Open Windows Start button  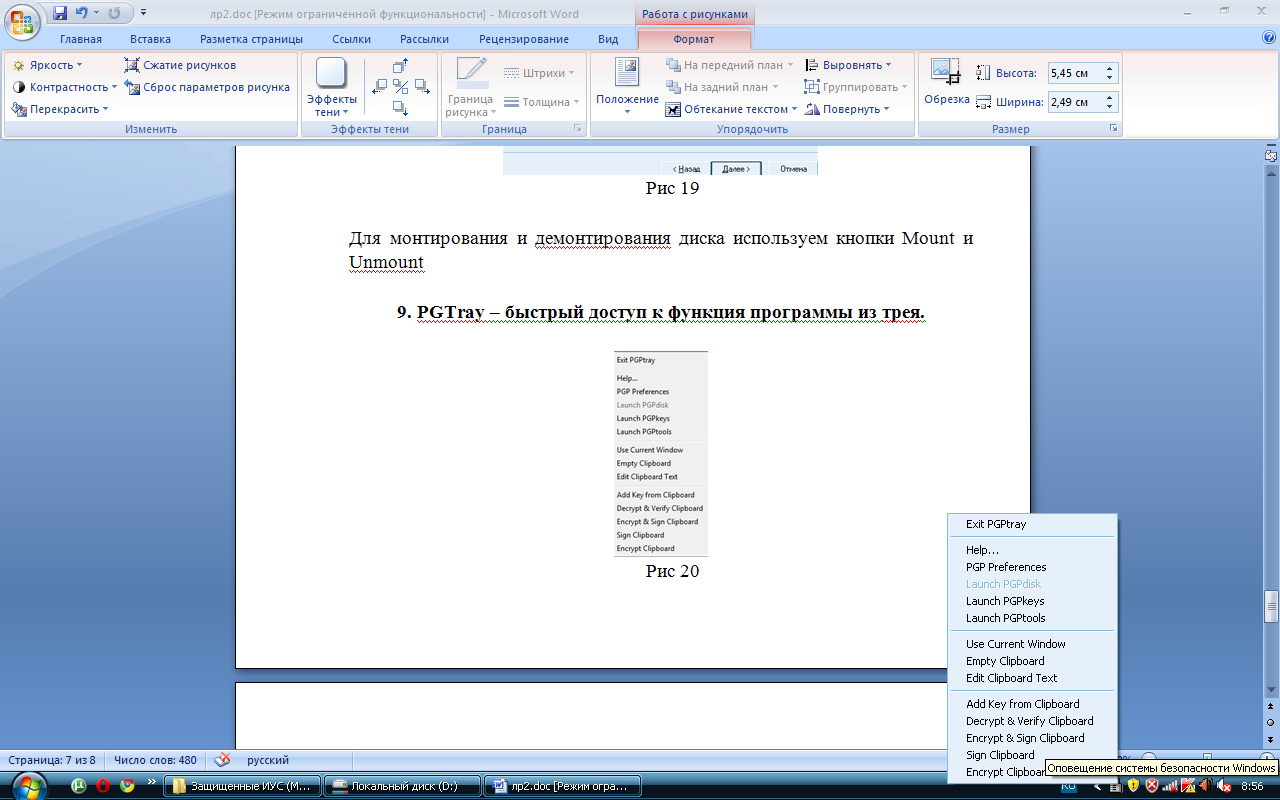point(28,785)
